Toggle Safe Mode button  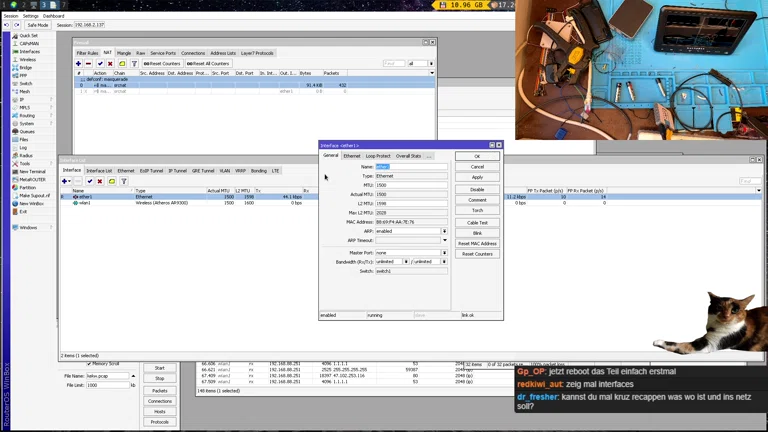[x=37, y=25]
